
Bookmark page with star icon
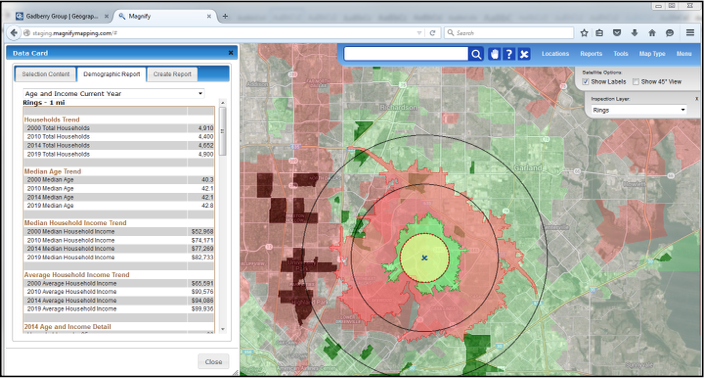(x=584, y=33)
